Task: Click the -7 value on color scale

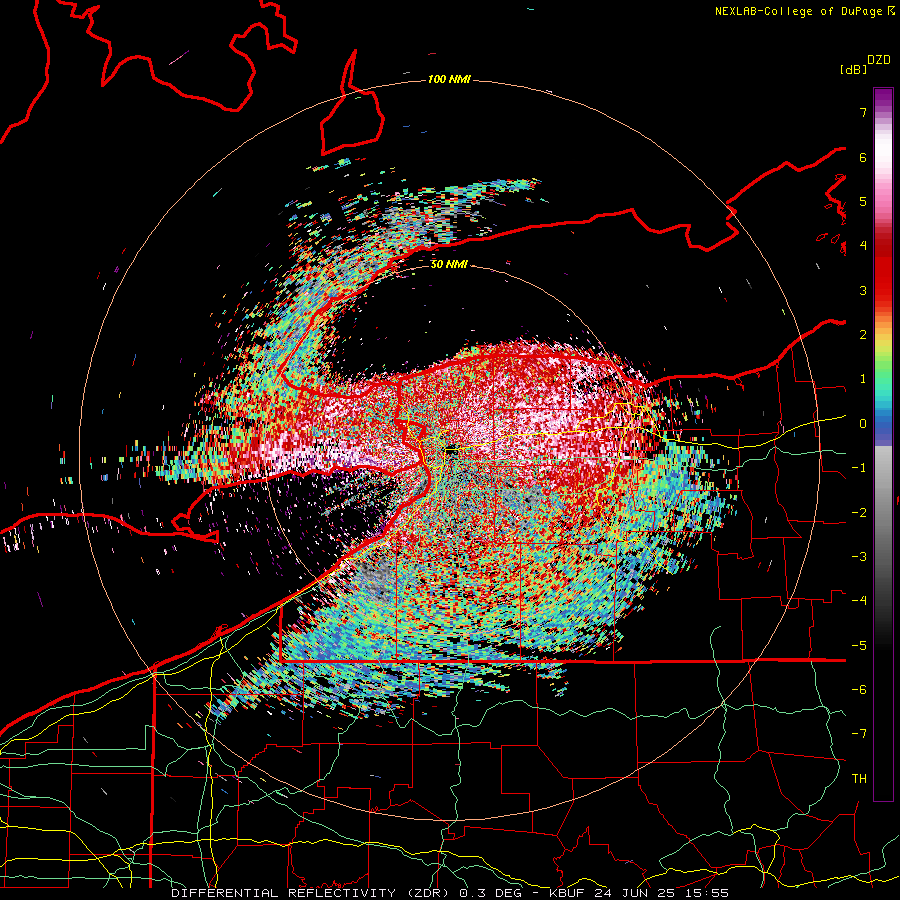Action: (859, 734)
